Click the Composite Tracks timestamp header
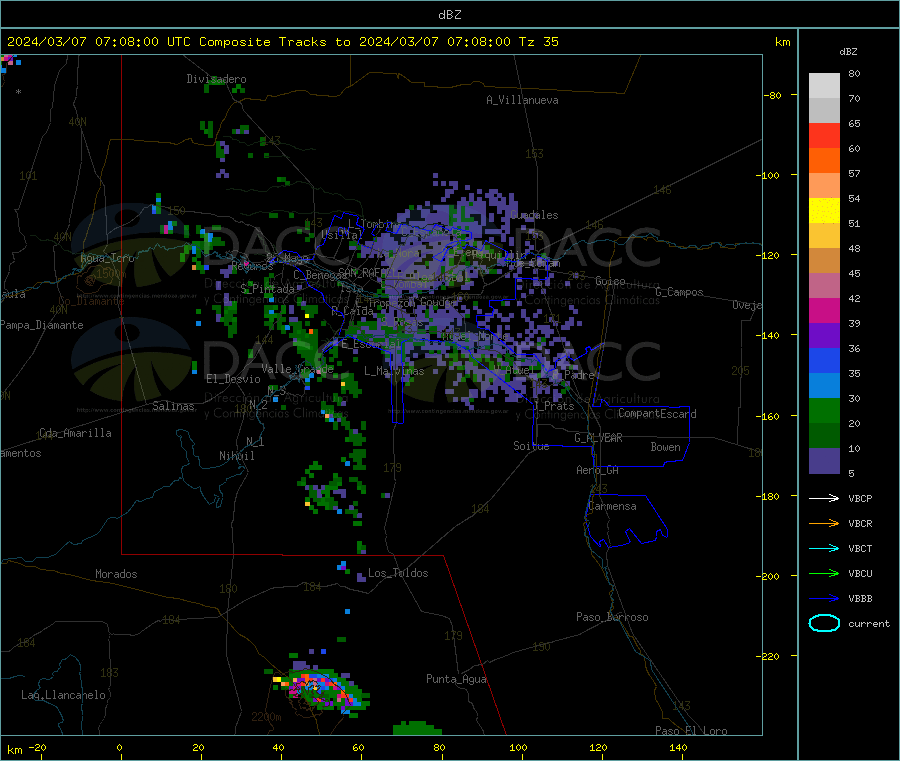The width and height of the screenshot is (900, 761). [x=282, y=42]
